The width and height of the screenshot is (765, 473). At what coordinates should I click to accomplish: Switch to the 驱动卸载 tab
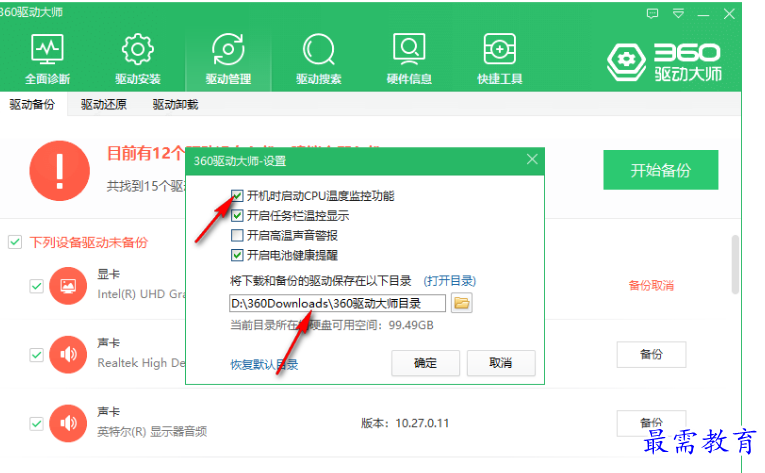[x=175, y=104]
